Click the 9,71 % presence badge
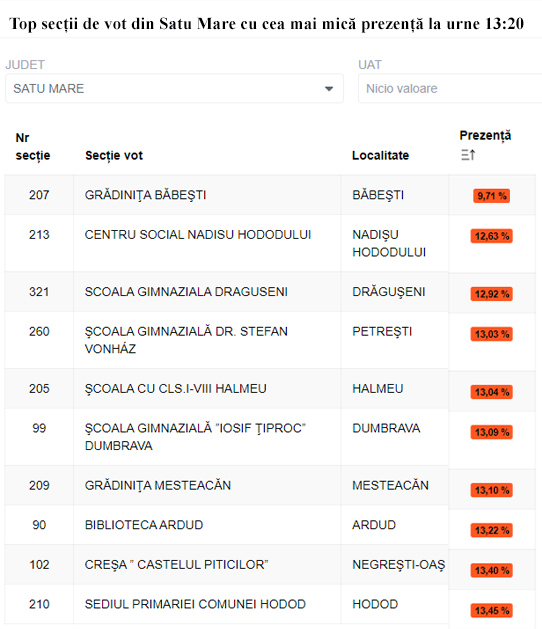 pyautogui.click(x=491, y=196)
